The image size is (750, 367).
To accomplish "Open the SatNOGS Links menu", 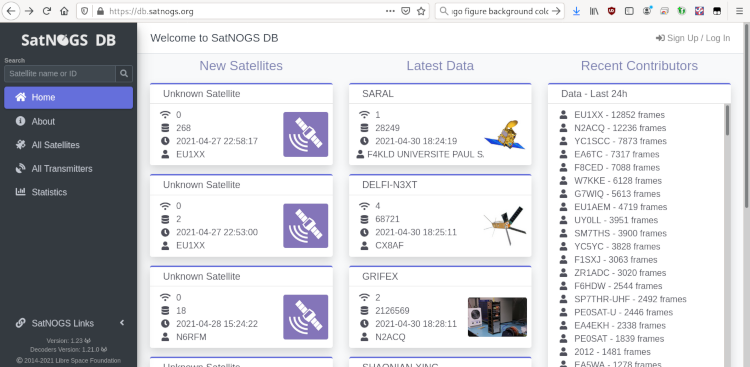I will point(68,323).
